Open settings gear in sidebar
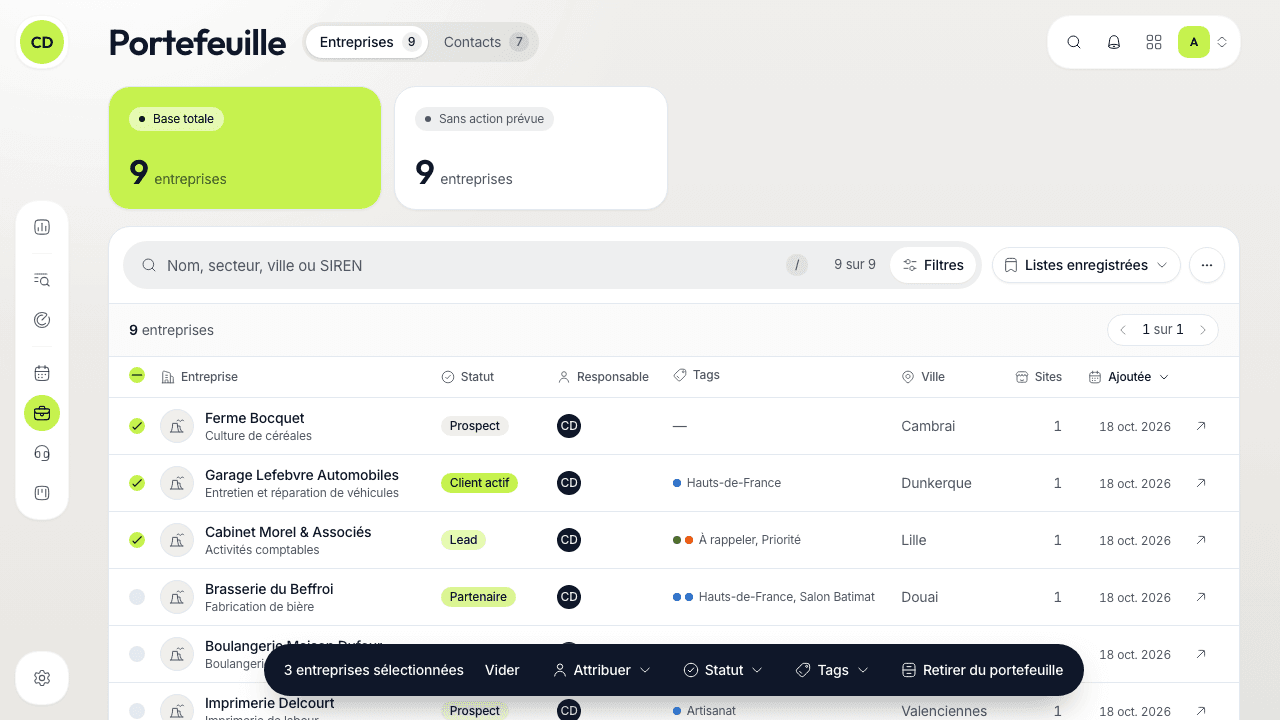Viewport: 1280px width, 720px height. [x=42, y=678]
